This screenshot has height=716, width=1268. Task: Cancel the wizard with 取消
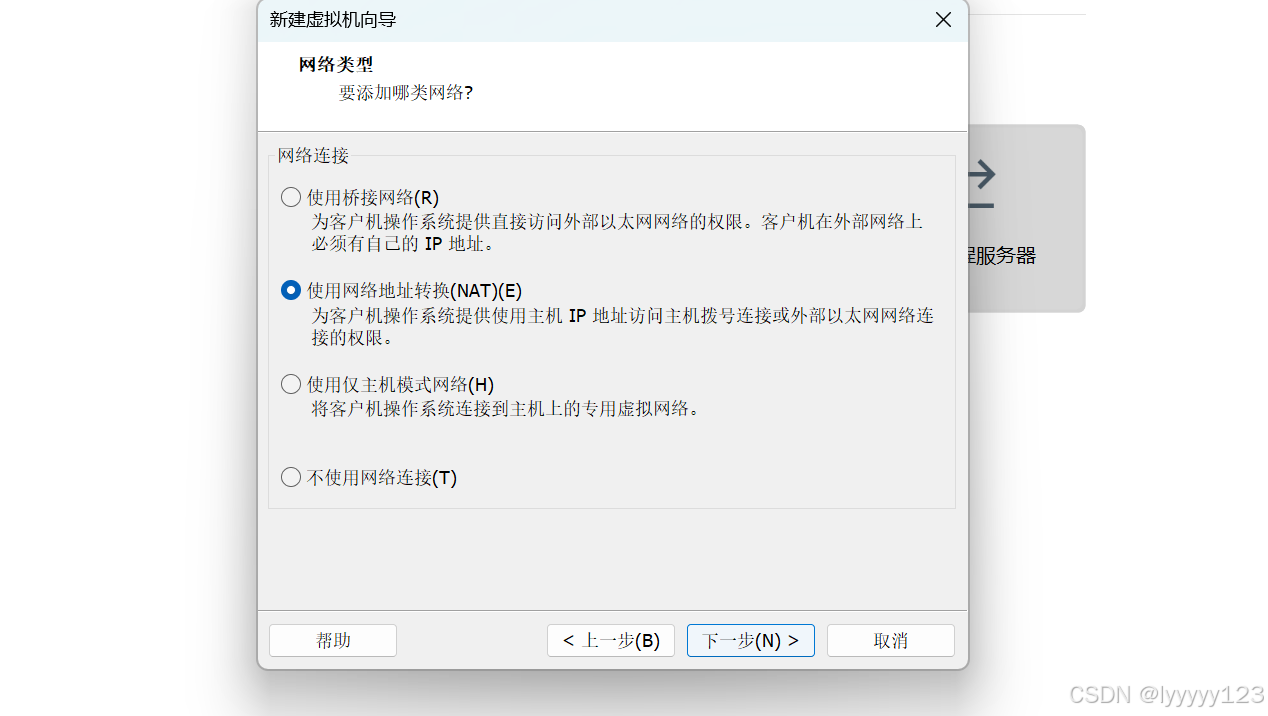click(x=889, y=640)
